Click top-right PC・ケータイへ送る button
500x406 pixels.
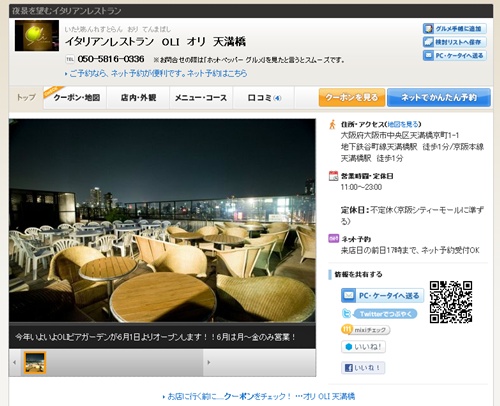click(455, 55)
